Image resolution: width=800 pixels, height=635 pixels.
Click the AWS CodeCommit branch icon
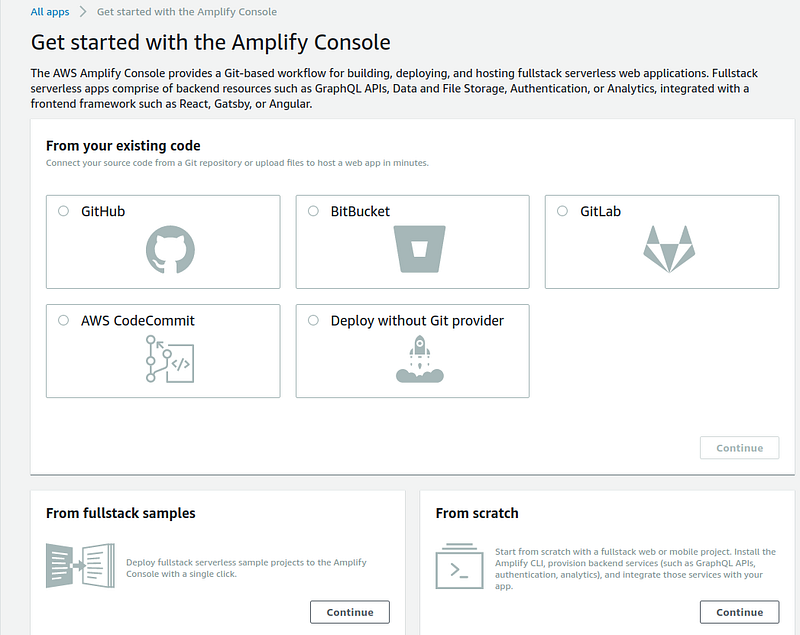tap(169, 359)
